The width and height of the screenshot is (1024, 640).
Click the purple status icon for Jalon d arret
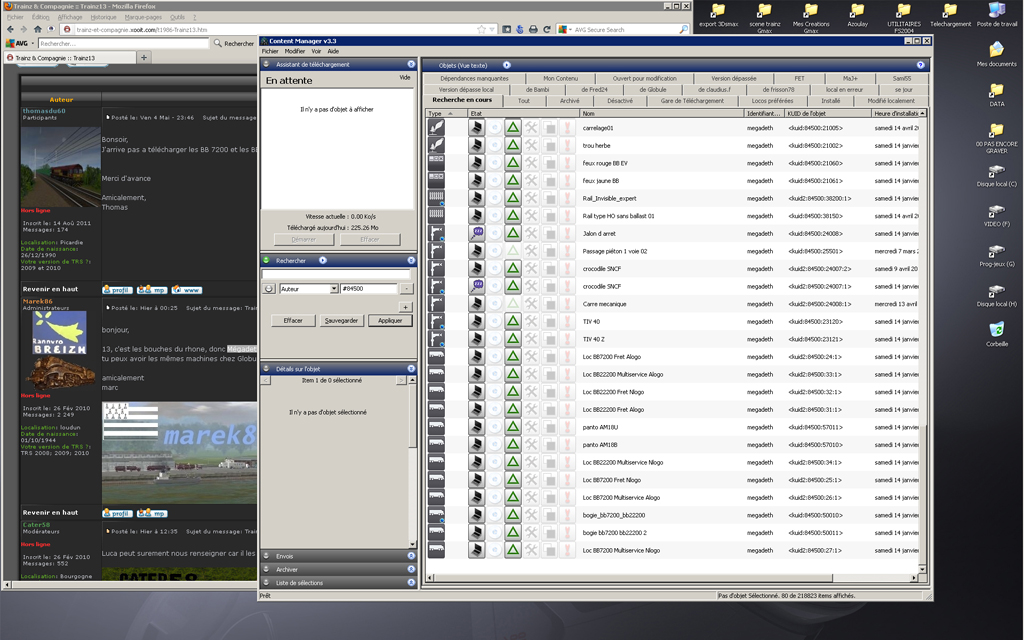477,233
